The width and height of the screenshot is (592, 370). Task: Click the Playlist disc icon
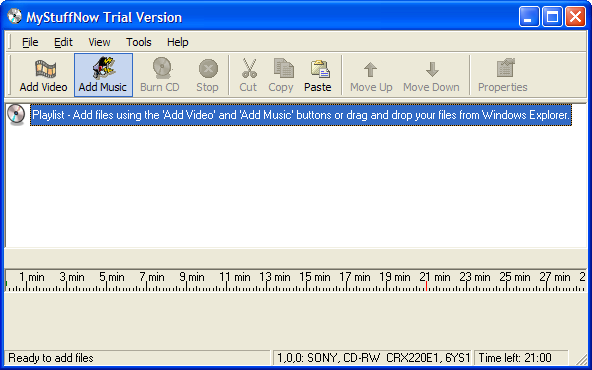tap(16, 114)
